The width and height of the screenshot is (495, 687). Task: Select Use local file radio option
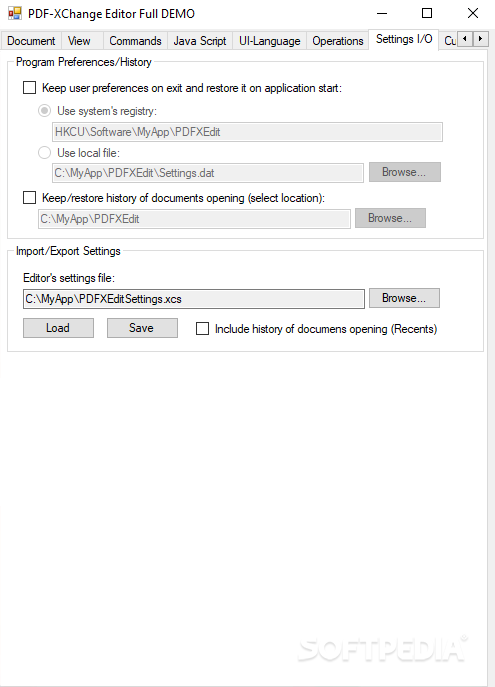click(x=44, y=152)
